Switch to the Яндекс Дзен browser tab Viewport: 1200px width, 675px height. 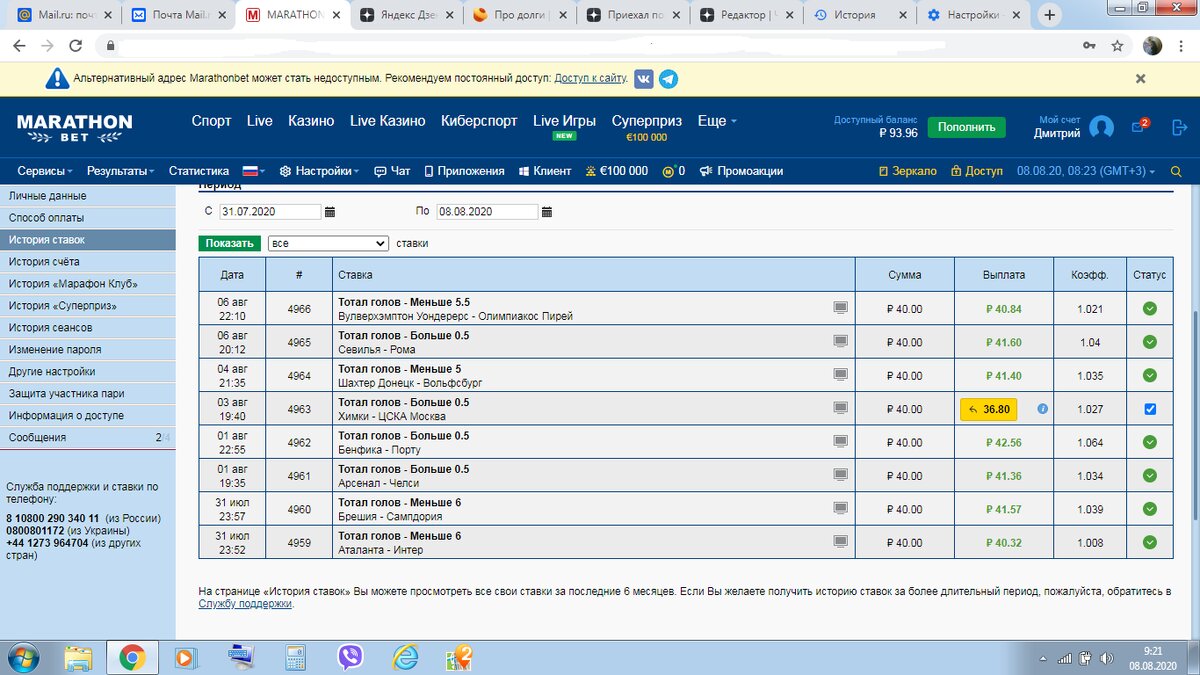coord(406,15)
